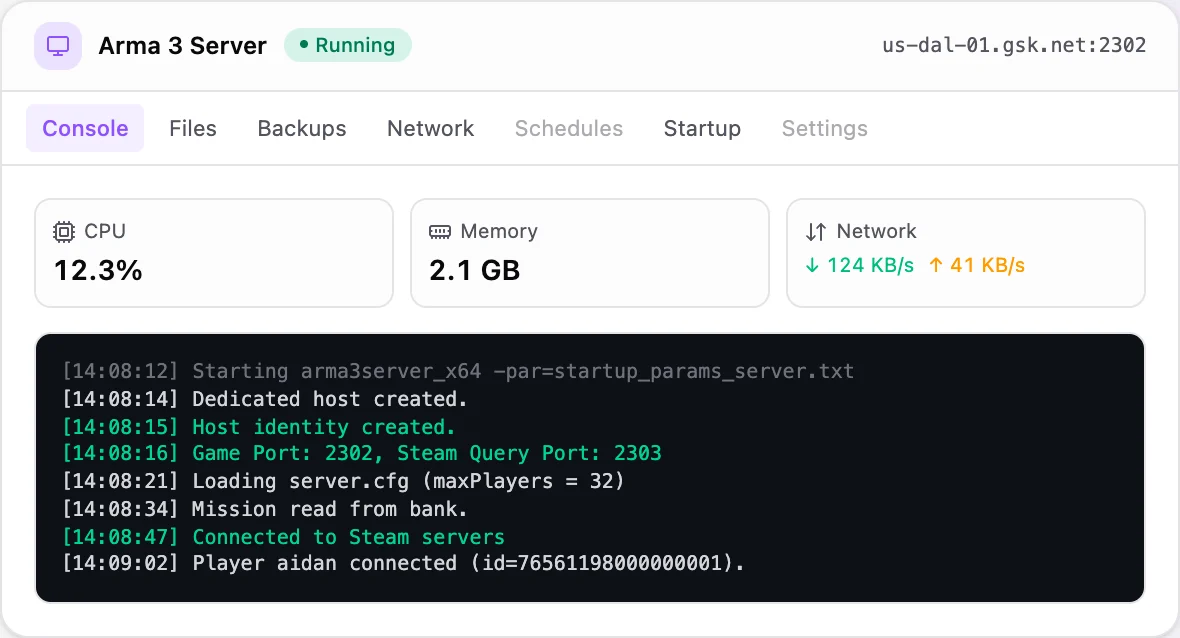The height and width of the screenshot is (638, 1180).
Task: Click log line Mission read from bank
Action: click(x=265, y=509)
